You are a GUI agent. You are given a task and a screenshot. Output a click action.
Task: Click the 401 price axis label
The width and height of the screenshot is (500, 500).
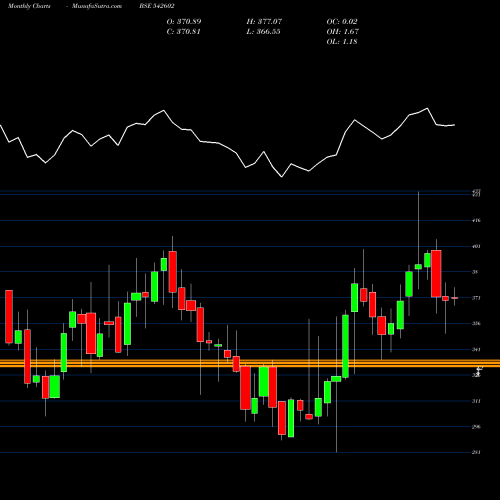[476, 246]
